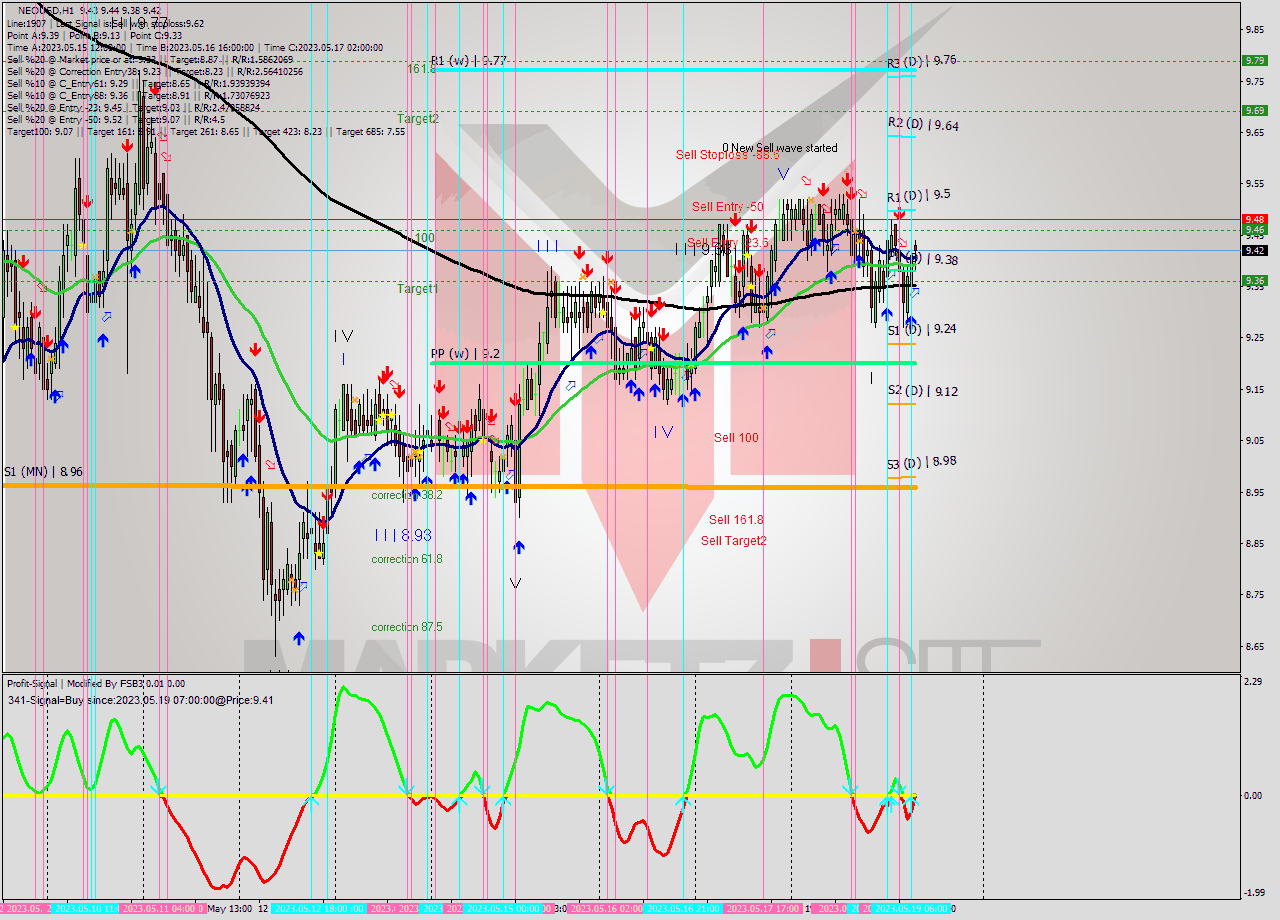Viewport: 1280px width, 920px height.
Task: Click the '0 New Sell wave started' annotation
Action: (x=780, y=148)
